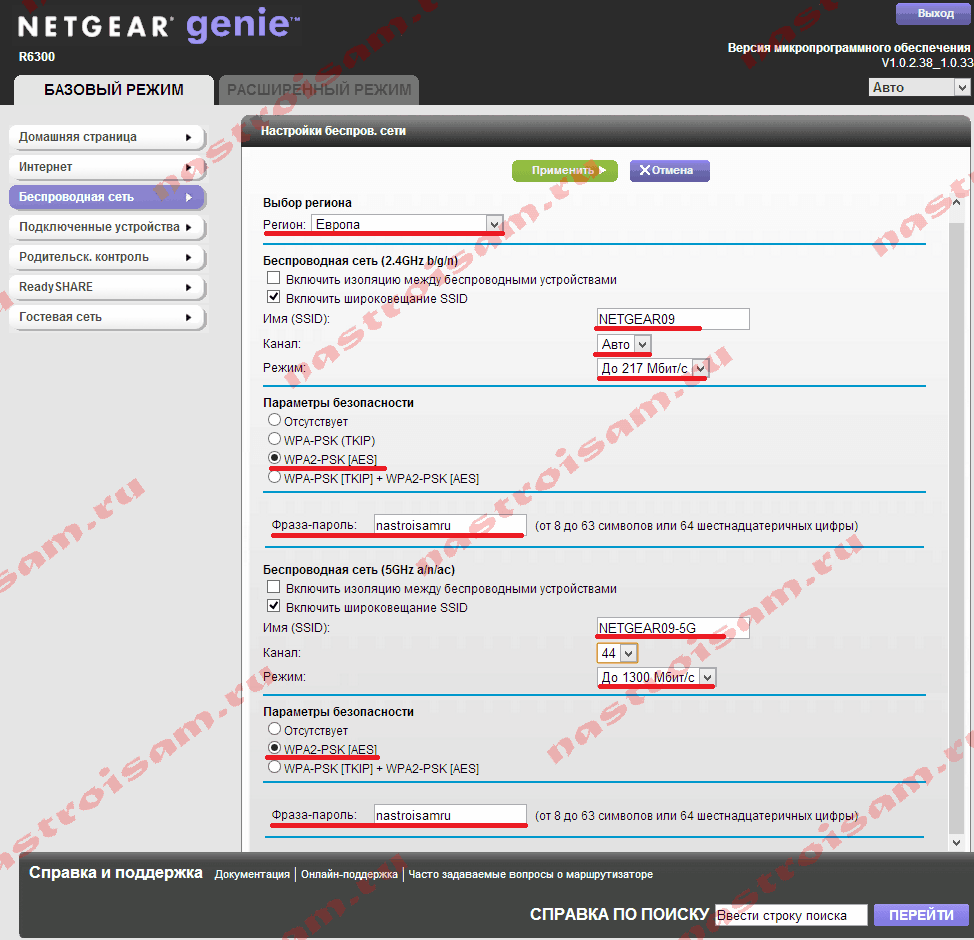Open Беспроводная сеть menu item
The height and width of the screenshot is (940, 974).
[107, 197]
